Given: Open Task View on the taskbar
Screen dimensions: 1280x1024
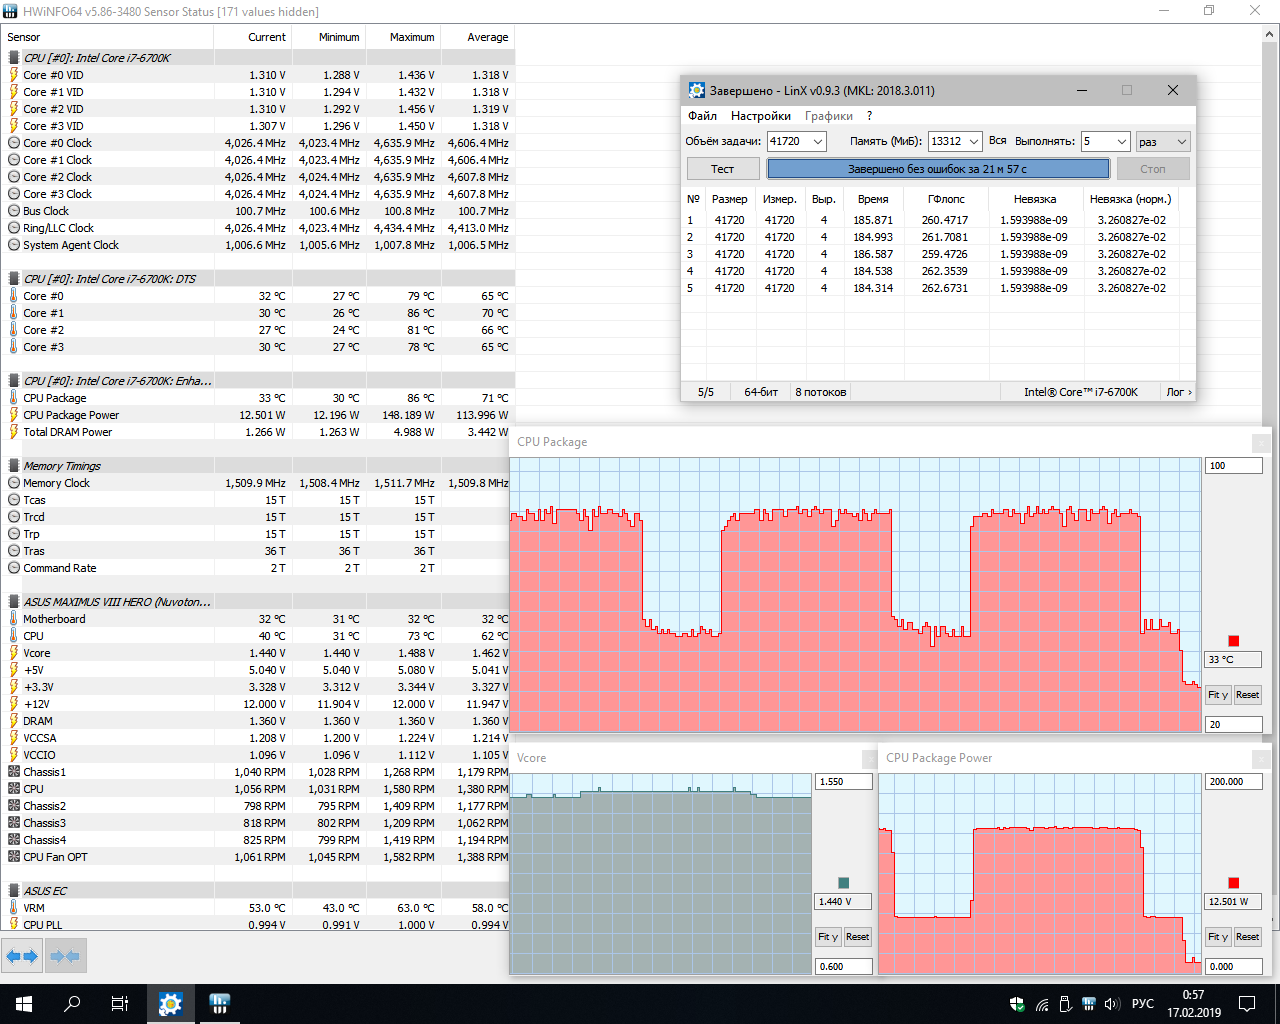Looking at the screenshot, I should point(120,1004).
